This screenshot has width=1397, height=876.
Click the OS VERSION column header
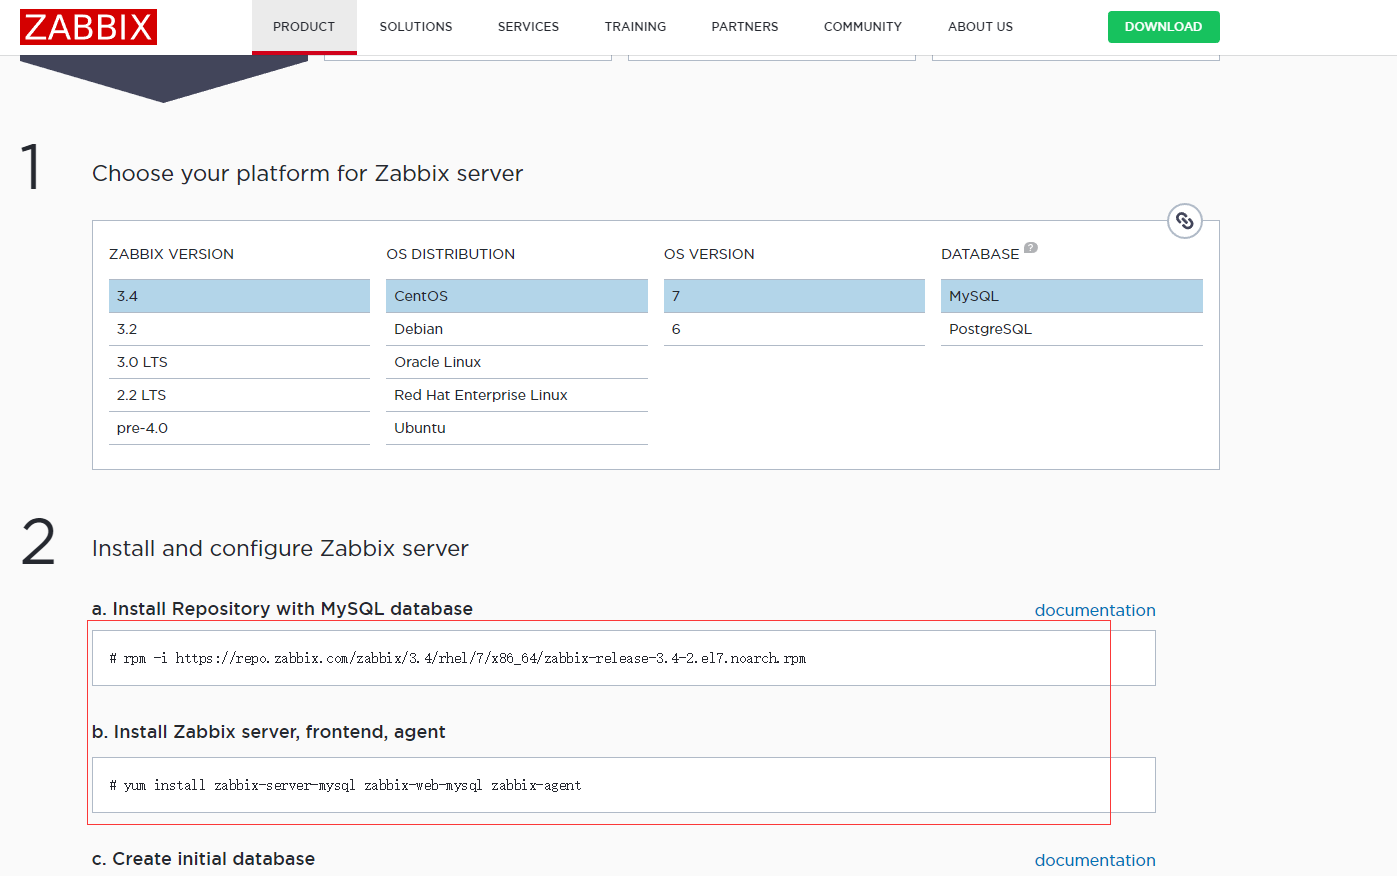coord(709,254)
